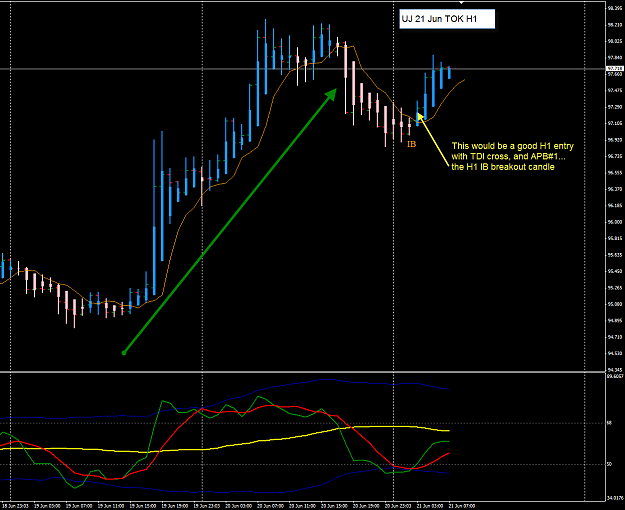Viewport: 625px width, 510px height.
Task: Click the "the H1 IB breakout candle" line
Action: 503,167
